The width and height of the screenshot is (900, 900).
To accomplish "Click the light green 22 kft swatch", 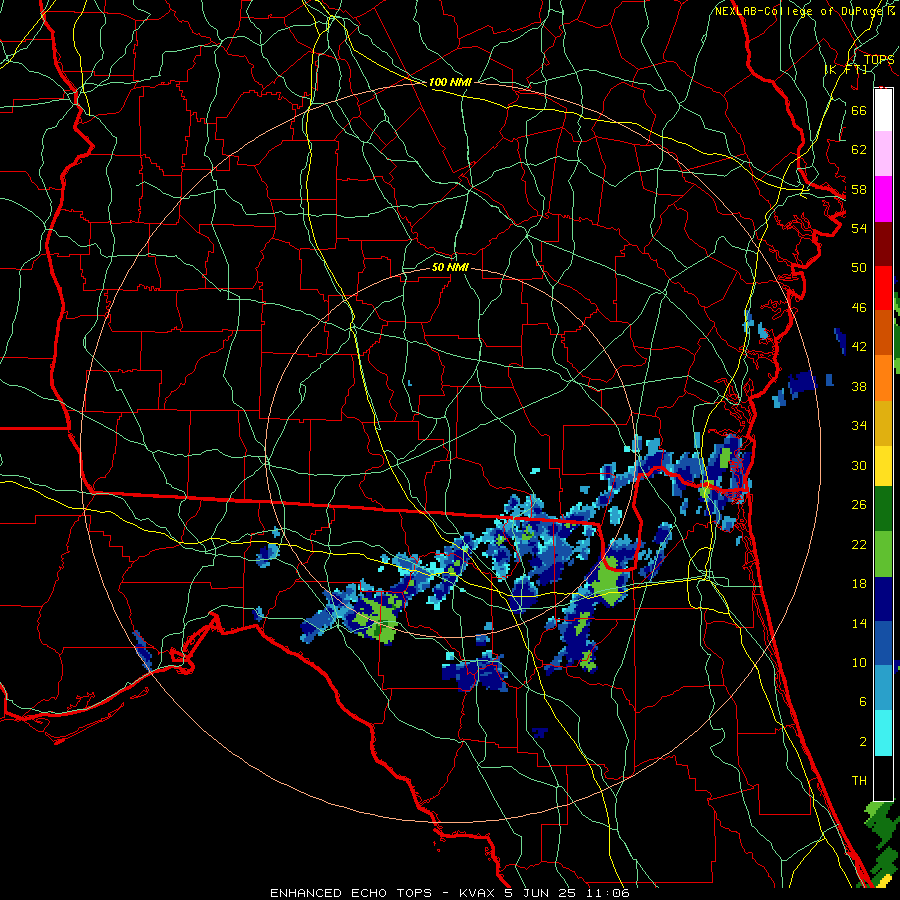I will pos(883,554).
